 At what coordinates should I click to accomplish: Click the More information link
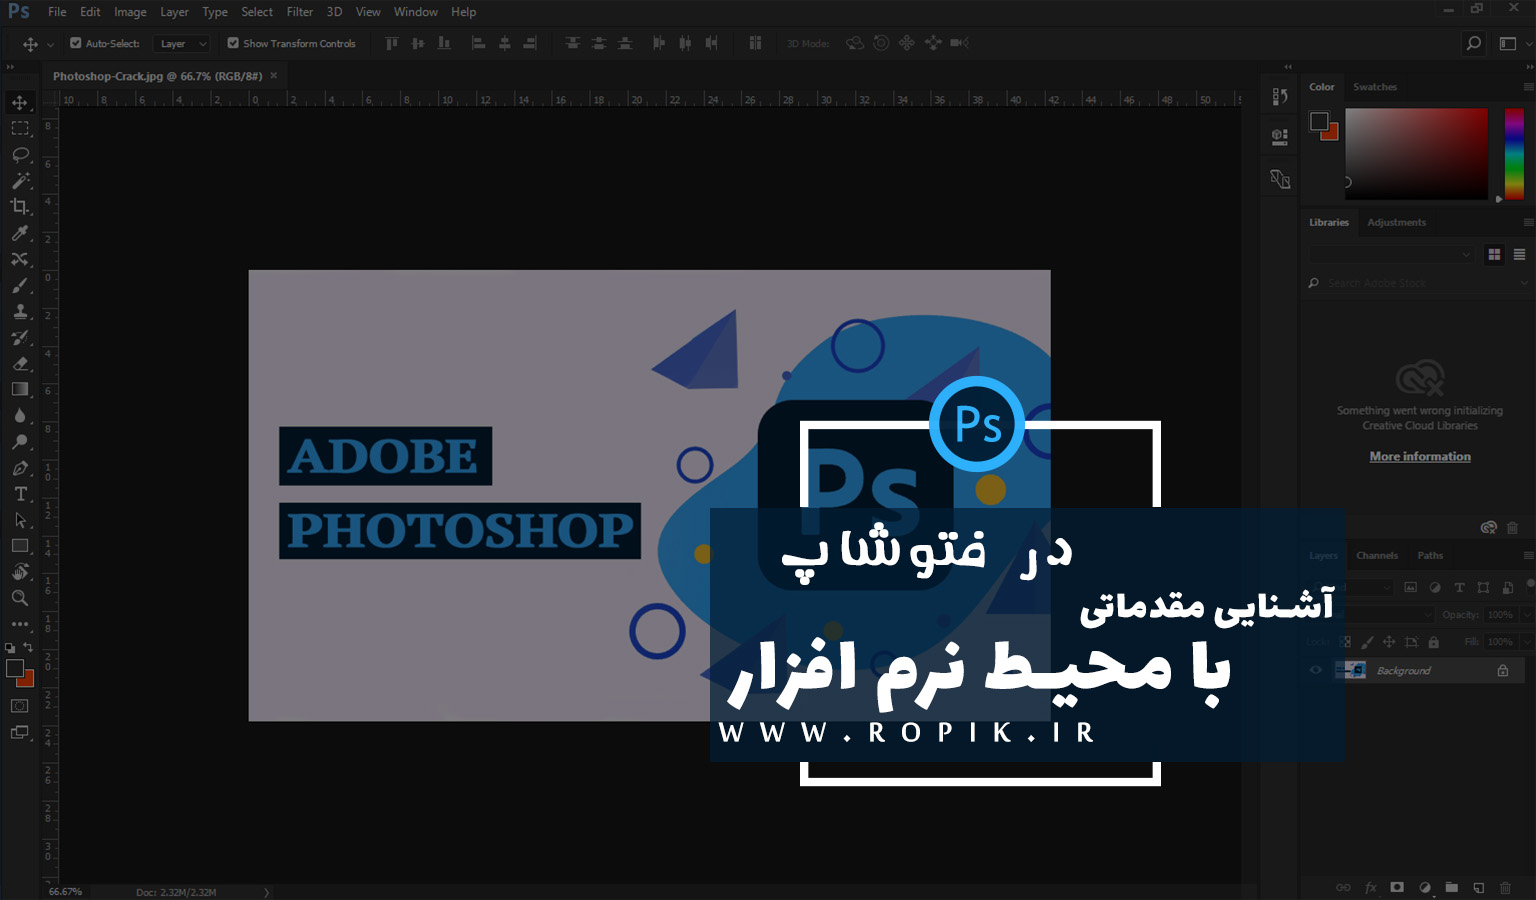coord(1420,456)
